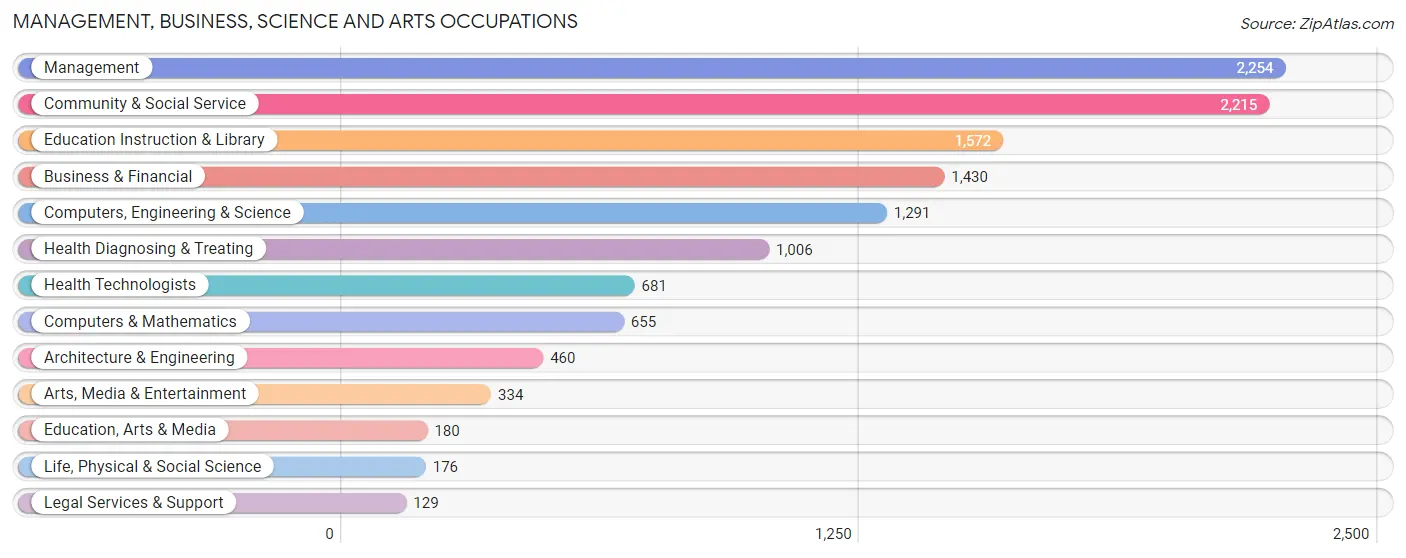
Task: Click the 2,500 axis tick label
Action: point(1350,534)
